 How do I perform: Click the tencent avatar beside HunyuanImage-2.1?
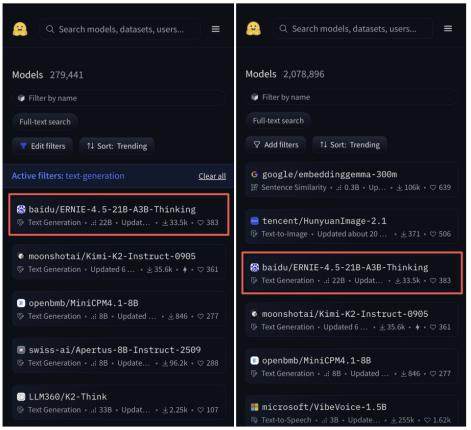pos(254,221)
